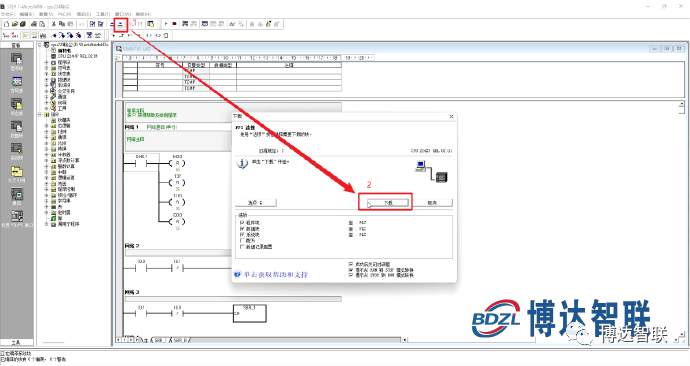Open the 编辑(E) menu
Viewport: 690px width, 366px height.
coord(26,14)
